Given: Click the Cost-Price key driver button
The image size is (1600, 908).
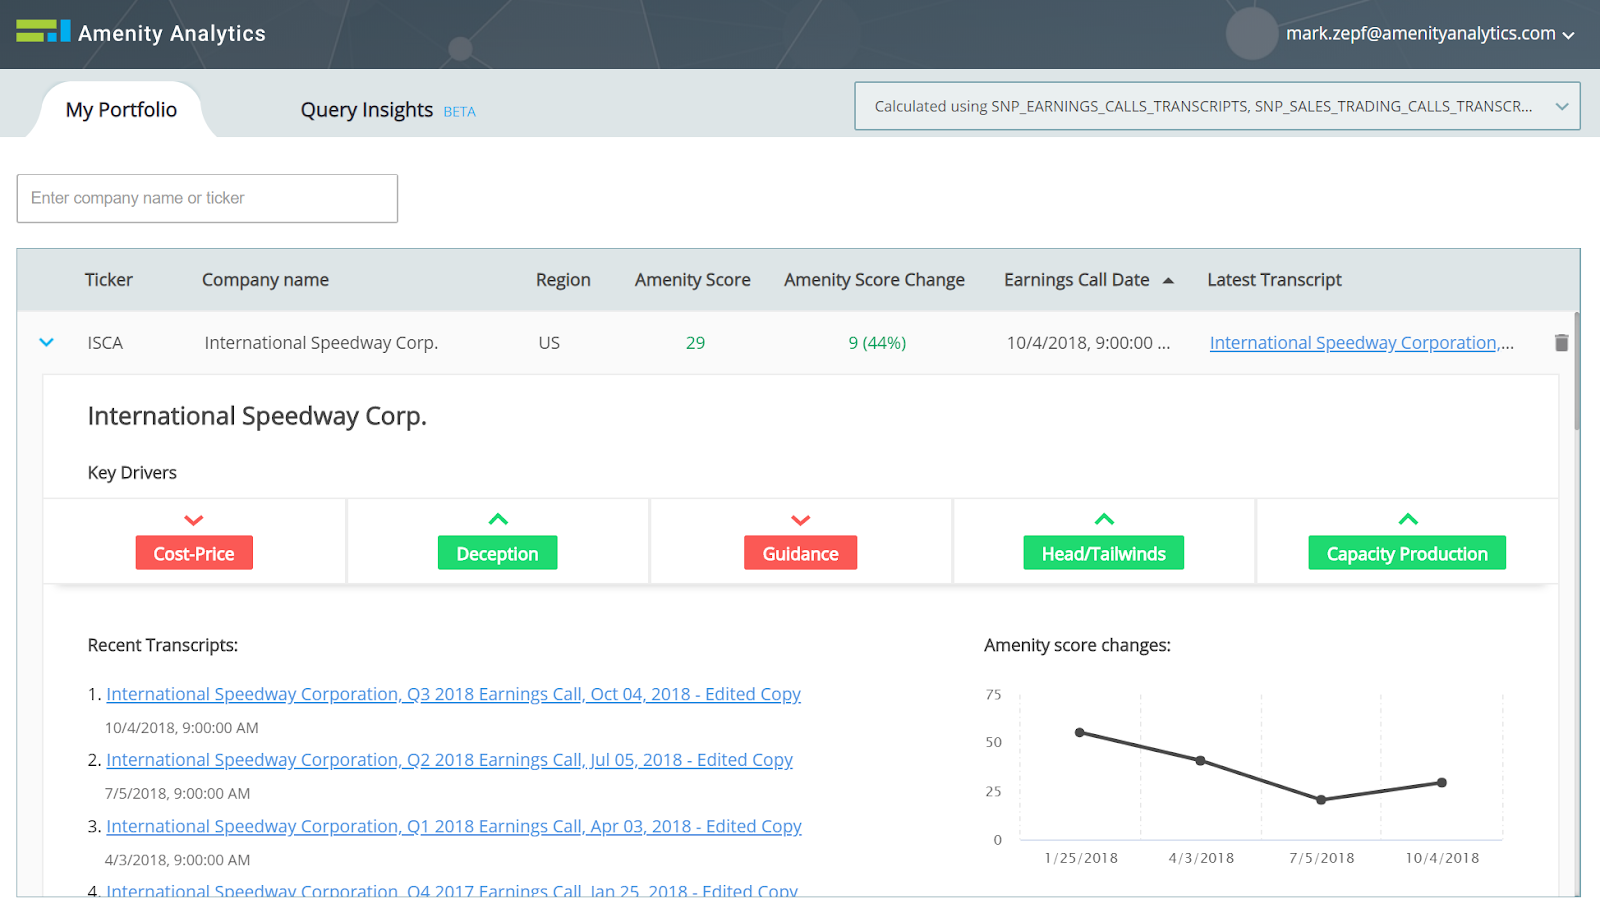Looking at the screenshot, I should pyautogui.click(x=194, y=553).
